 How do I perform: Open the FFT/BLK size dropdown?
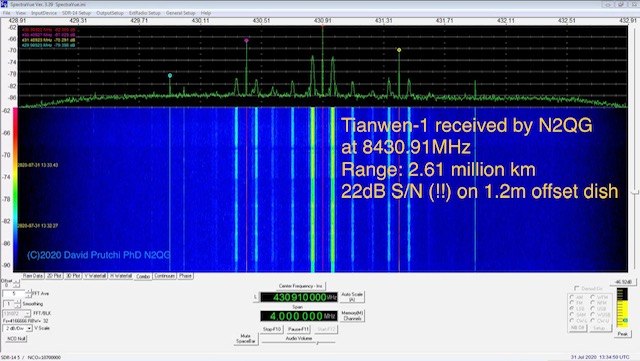coord(16,313)
